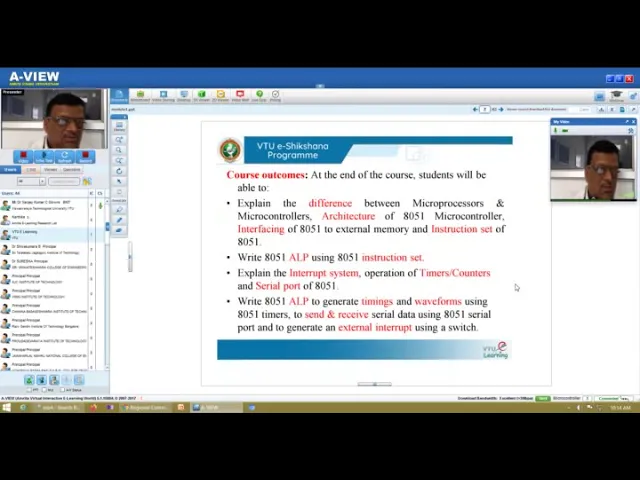Open the 2D Viewer
Viewport: 640px width, 480px height.
220,96
